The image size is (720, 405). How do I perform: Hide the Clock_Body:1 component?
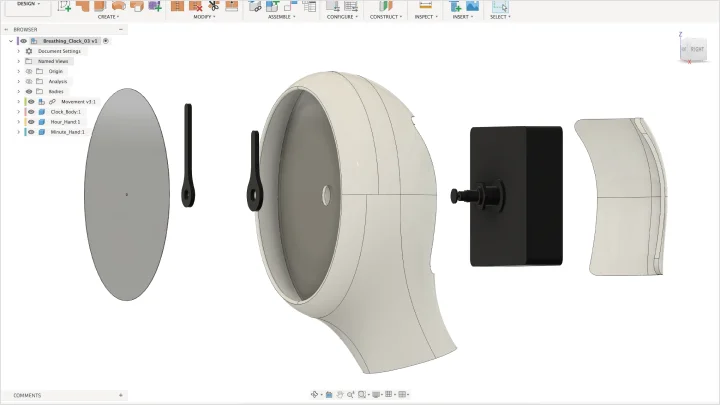point(31,112)
